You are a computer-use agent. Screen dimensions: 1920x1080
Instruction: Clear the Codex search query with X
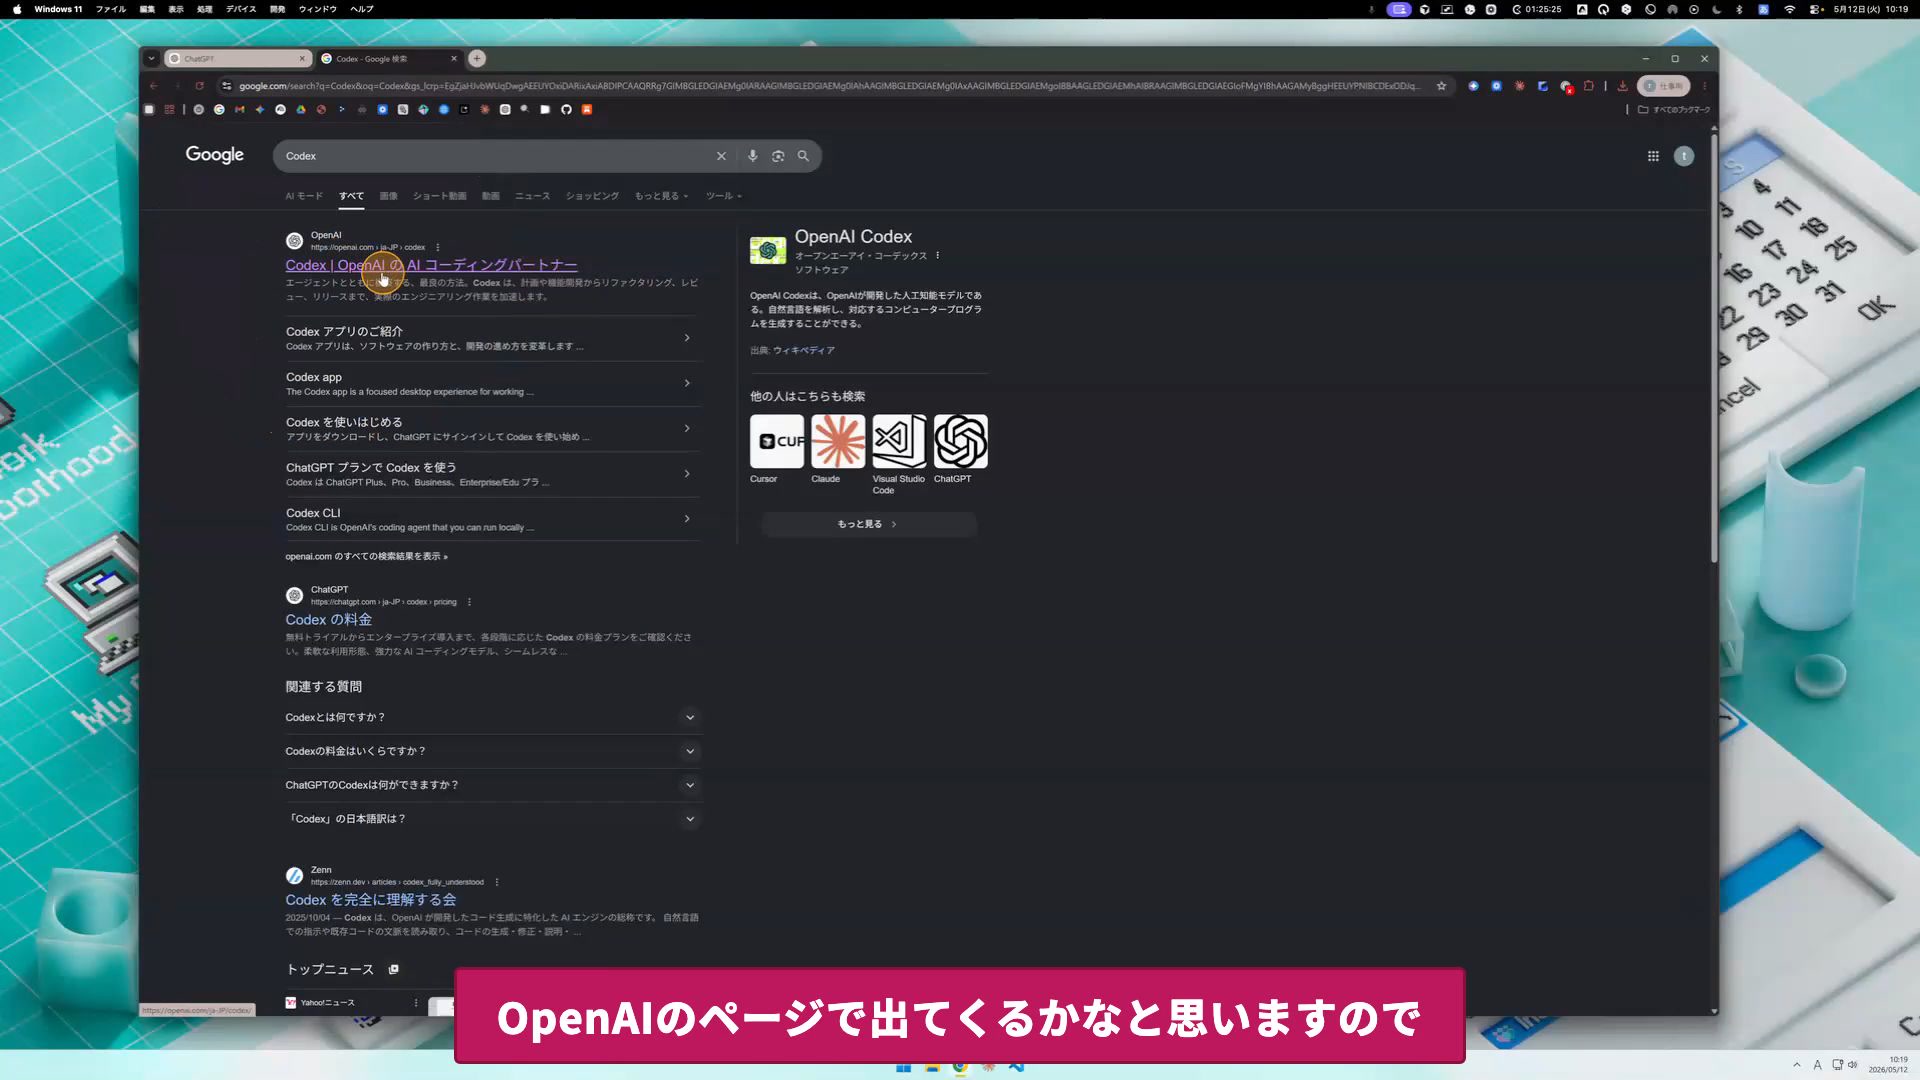coord(721,156)
